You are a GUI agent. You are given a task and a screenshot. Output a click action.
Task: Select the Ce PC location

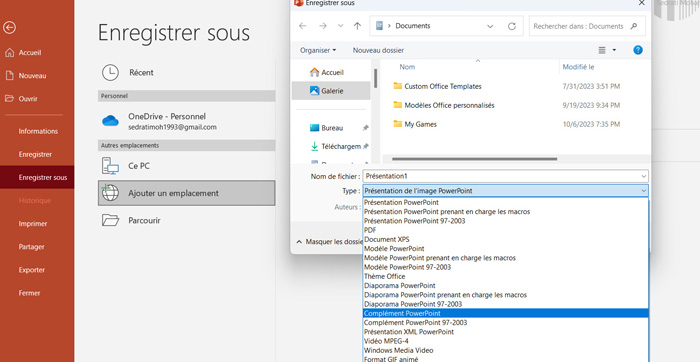(x=186, y=166)
